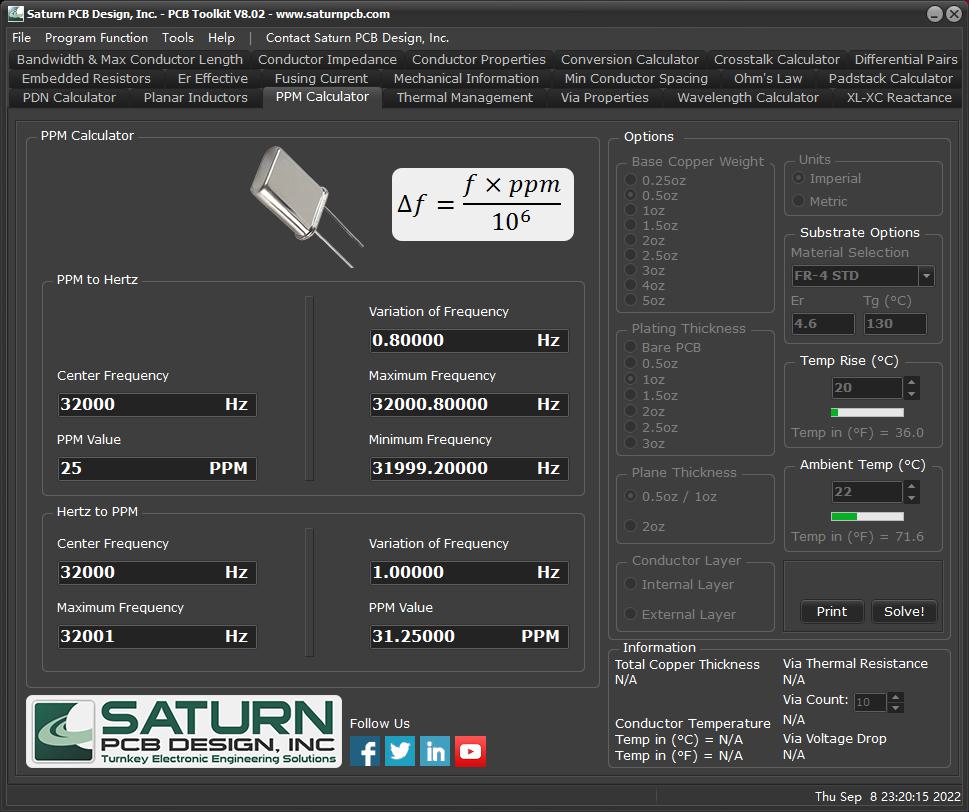This screenshot has width=969, height=812.
Task: Increase Temp Rise value
Action: (x=911, y=383)
